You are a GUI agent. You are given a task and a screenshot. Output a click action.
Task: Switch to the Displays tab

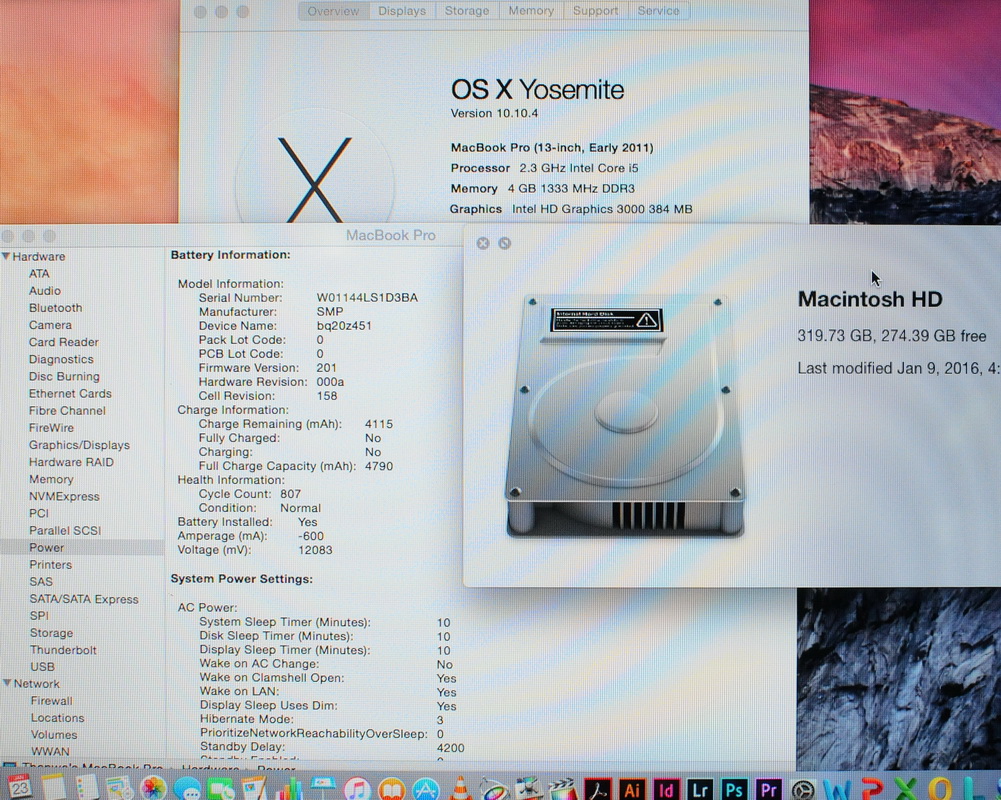click(402, 11)
